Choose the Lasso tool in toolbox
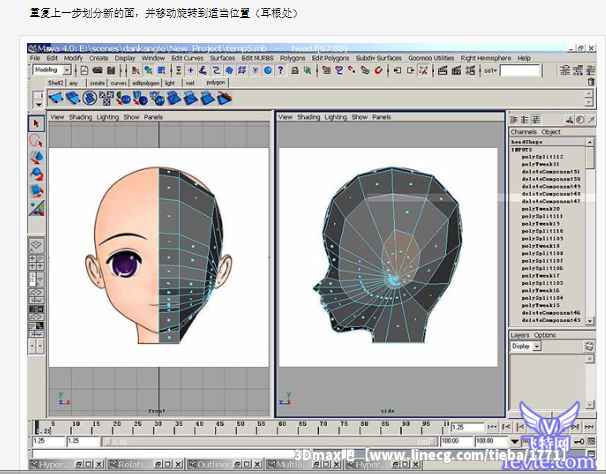This screenshot has height=474, width=606. click(x=36, y=140)
